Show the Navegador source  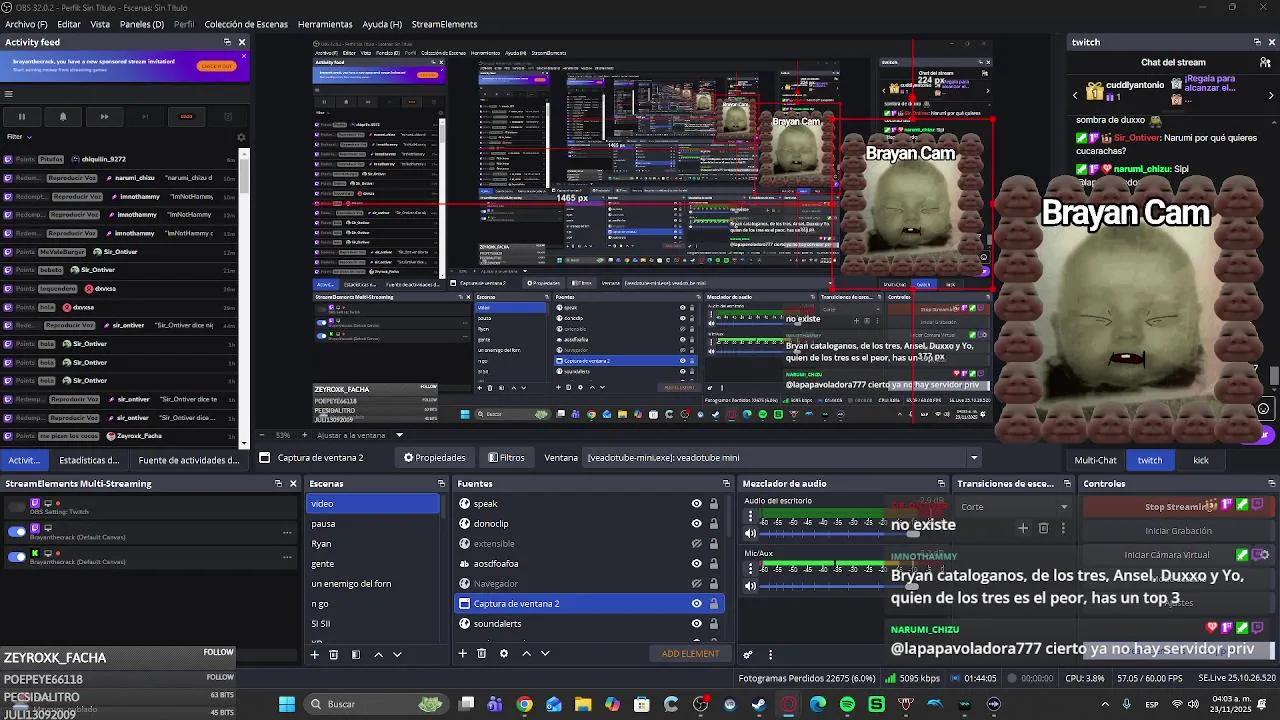click(x=696, y=584)
